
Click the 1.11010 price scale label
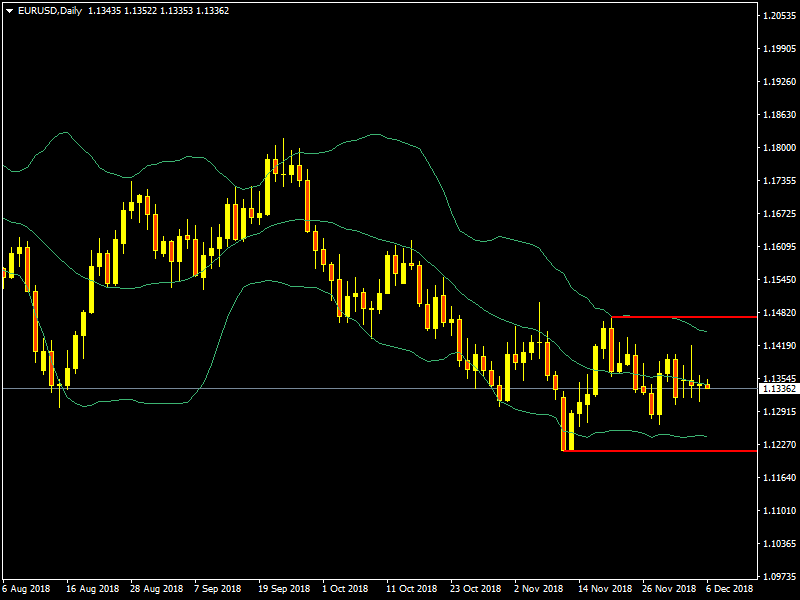778,511
